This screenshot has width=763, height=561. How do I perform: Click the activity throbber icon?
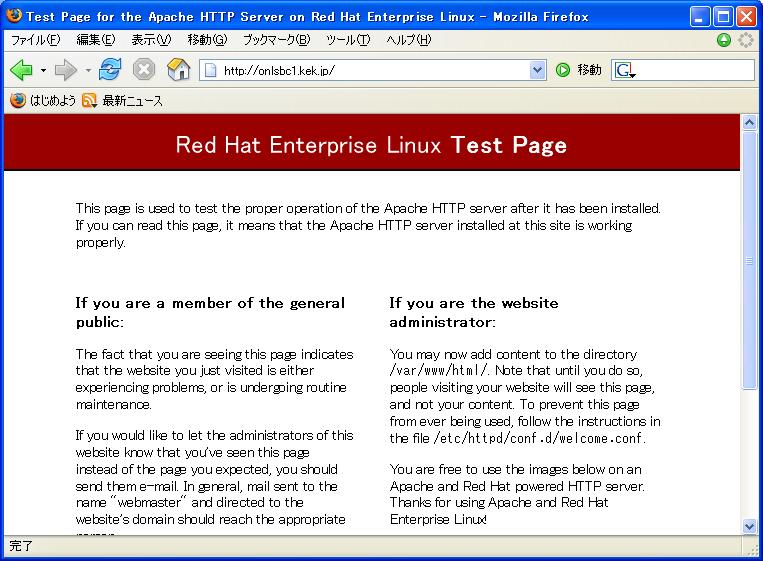point(745,40)
